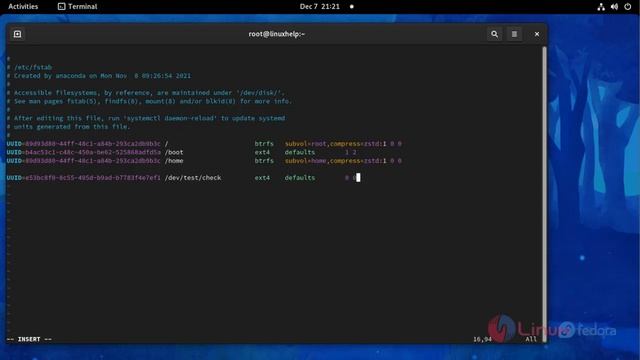Click ext4 in the /boot row
The height and width of the screenshot is (360, 640).
click(x=262, y=152)
